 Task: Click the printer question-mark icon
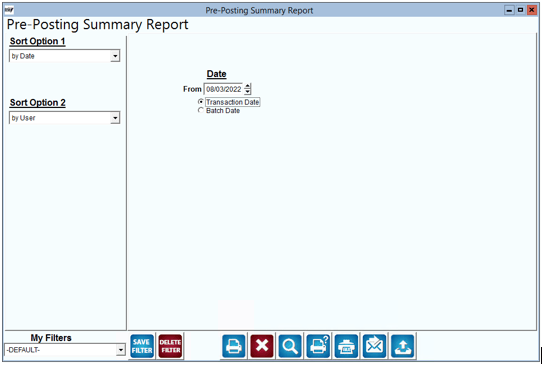pos(318,346)
